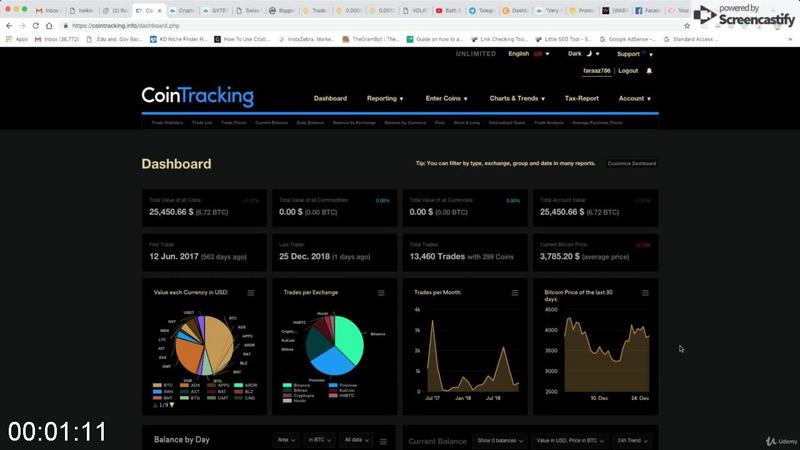The width and height of the screenshot is (800, 450).
Task: Open the Tax-Report page
Action: [x=582, y=98]
